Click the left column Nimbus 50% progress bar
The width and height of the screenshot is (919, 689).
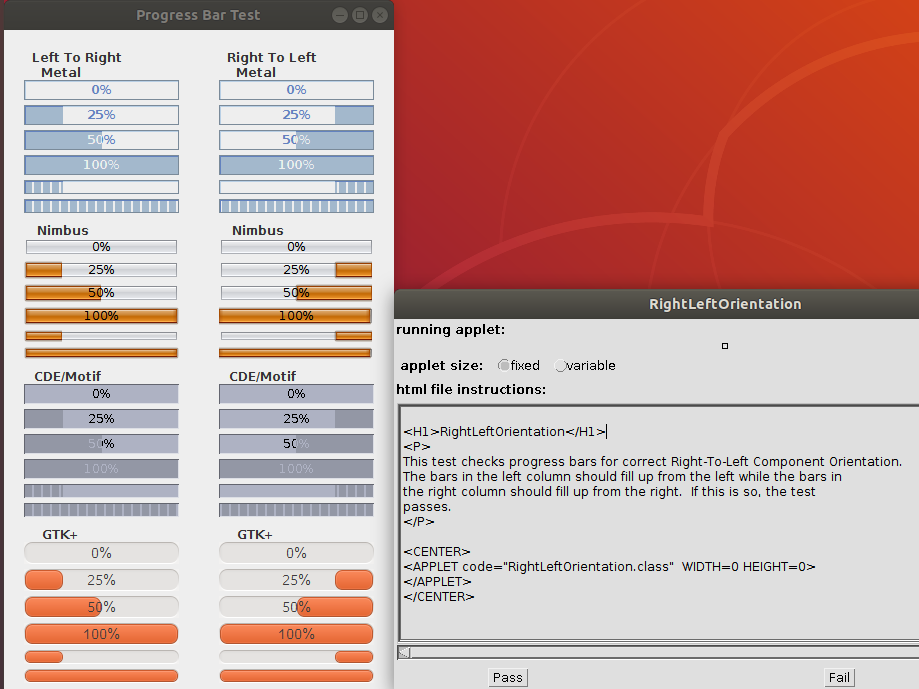(x=101, y=293)
